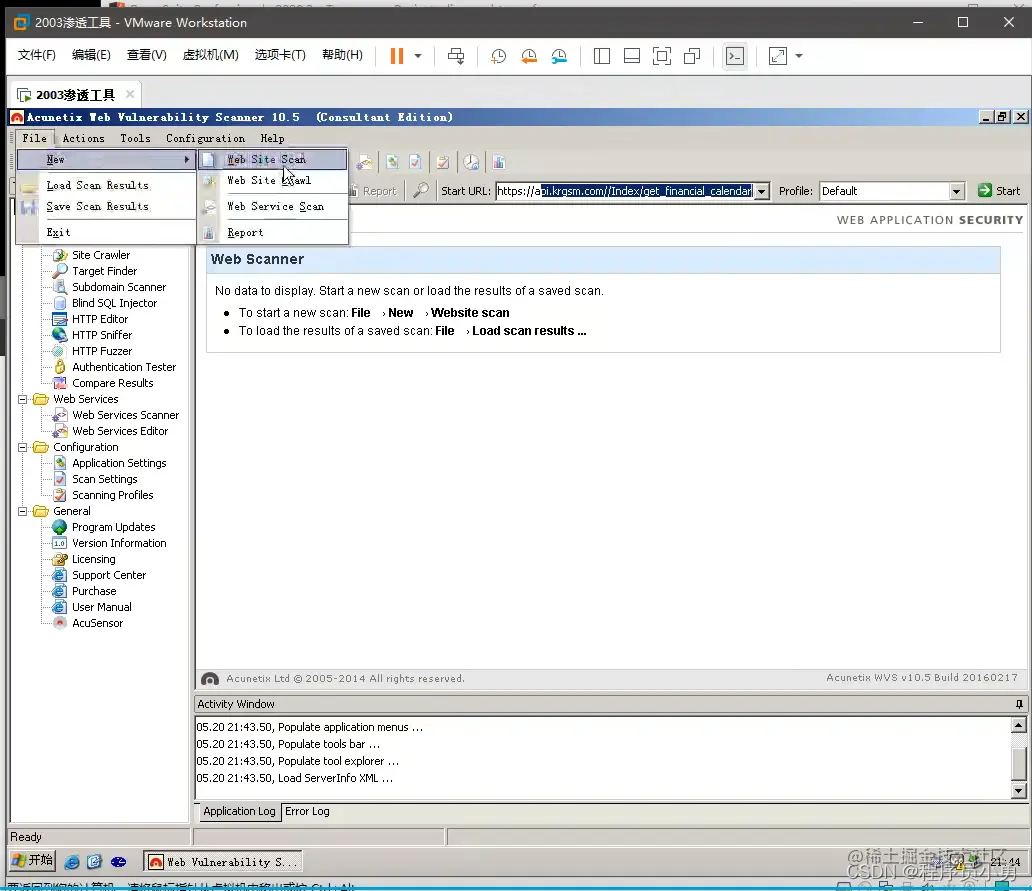The height and width of the screenshot is (891, 1032).
Task: Open the Site Crawler tool
Action: pyautogui.click(x=101, y=255)
